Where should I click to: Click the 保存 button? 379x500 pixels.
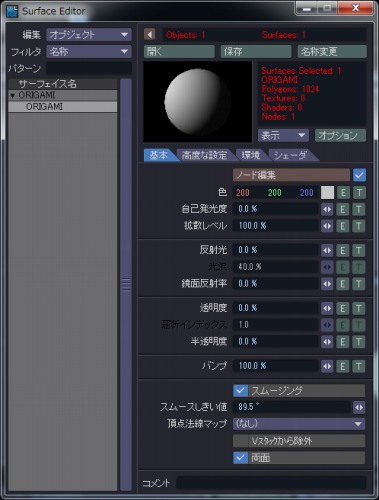[x=256, y=52]
